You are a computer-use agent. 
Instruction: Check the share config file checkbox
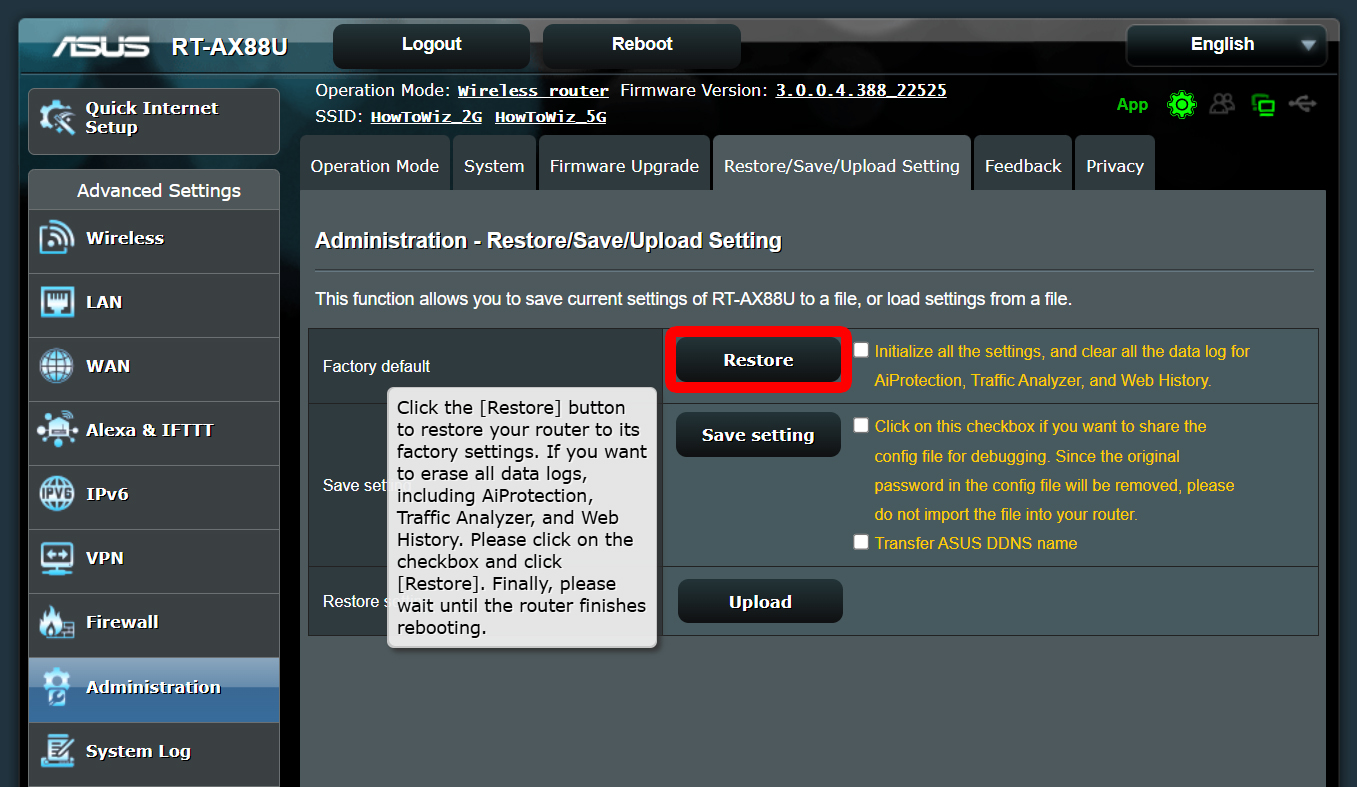tap(861, 424)
